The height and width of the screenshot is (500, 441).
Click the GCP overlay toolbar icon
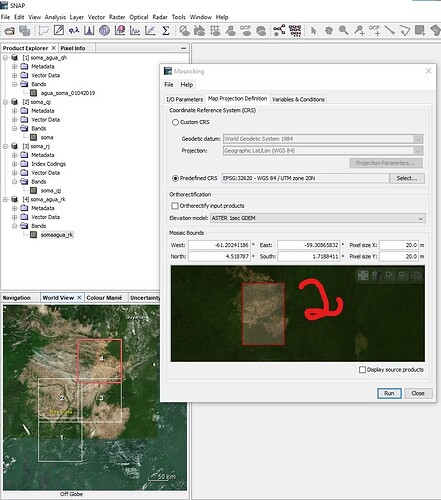click(x=245, y=30)
